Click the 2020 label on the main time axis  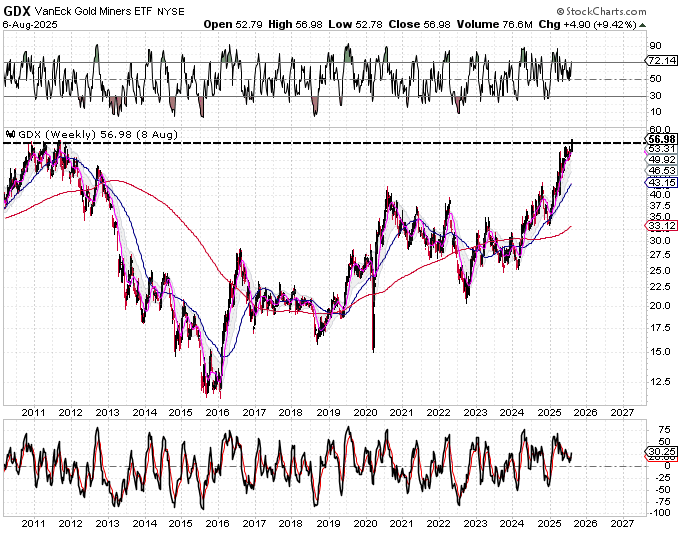coord(365,412)
